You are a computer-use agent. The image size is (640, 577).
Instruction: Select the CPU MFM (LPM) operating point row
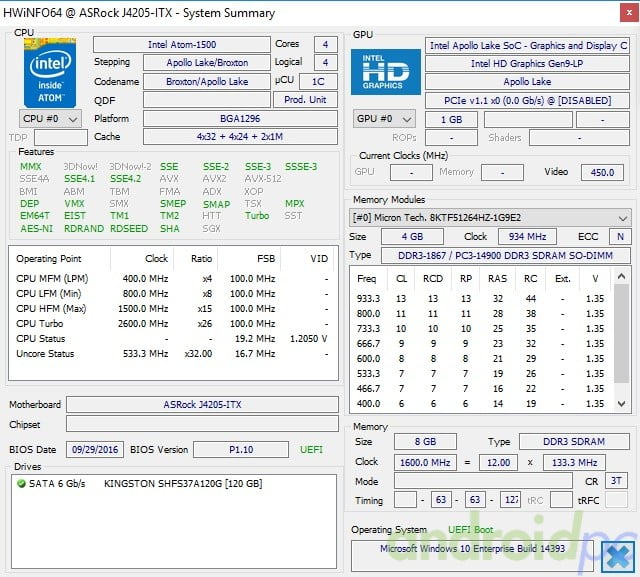(x=172, y=279)
